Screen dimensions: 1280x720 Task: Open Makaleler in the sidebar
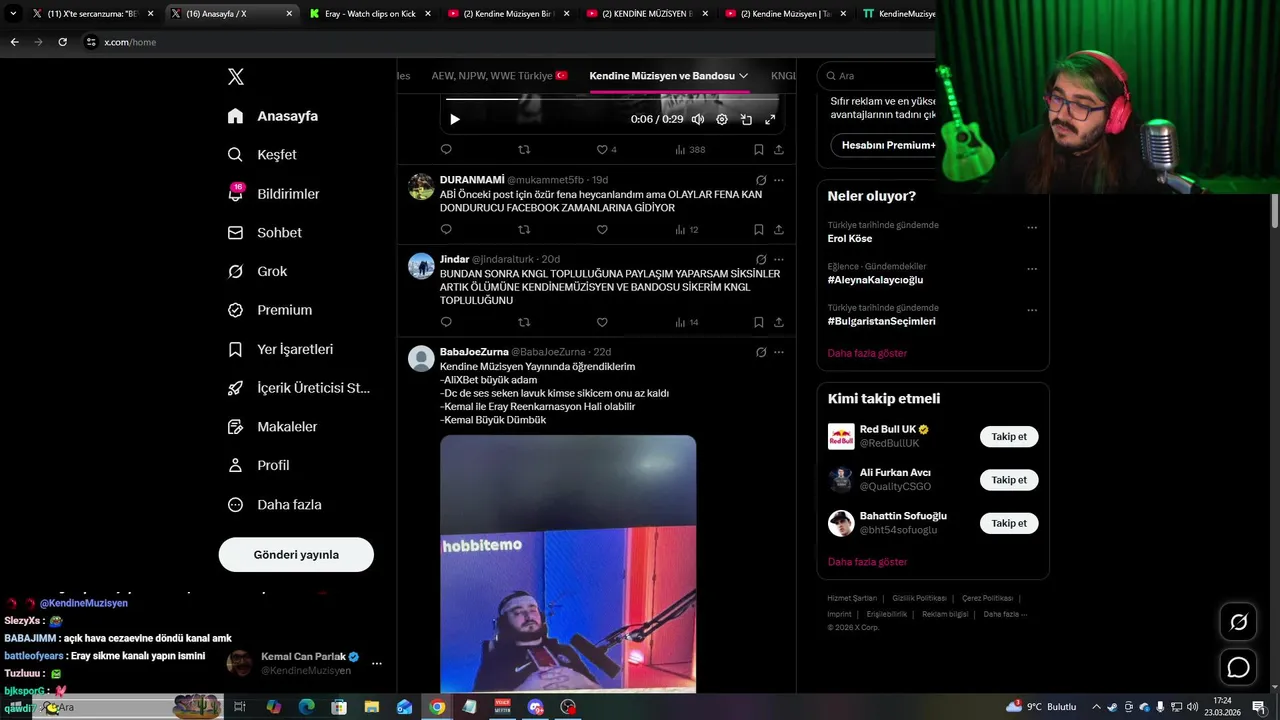272,427
